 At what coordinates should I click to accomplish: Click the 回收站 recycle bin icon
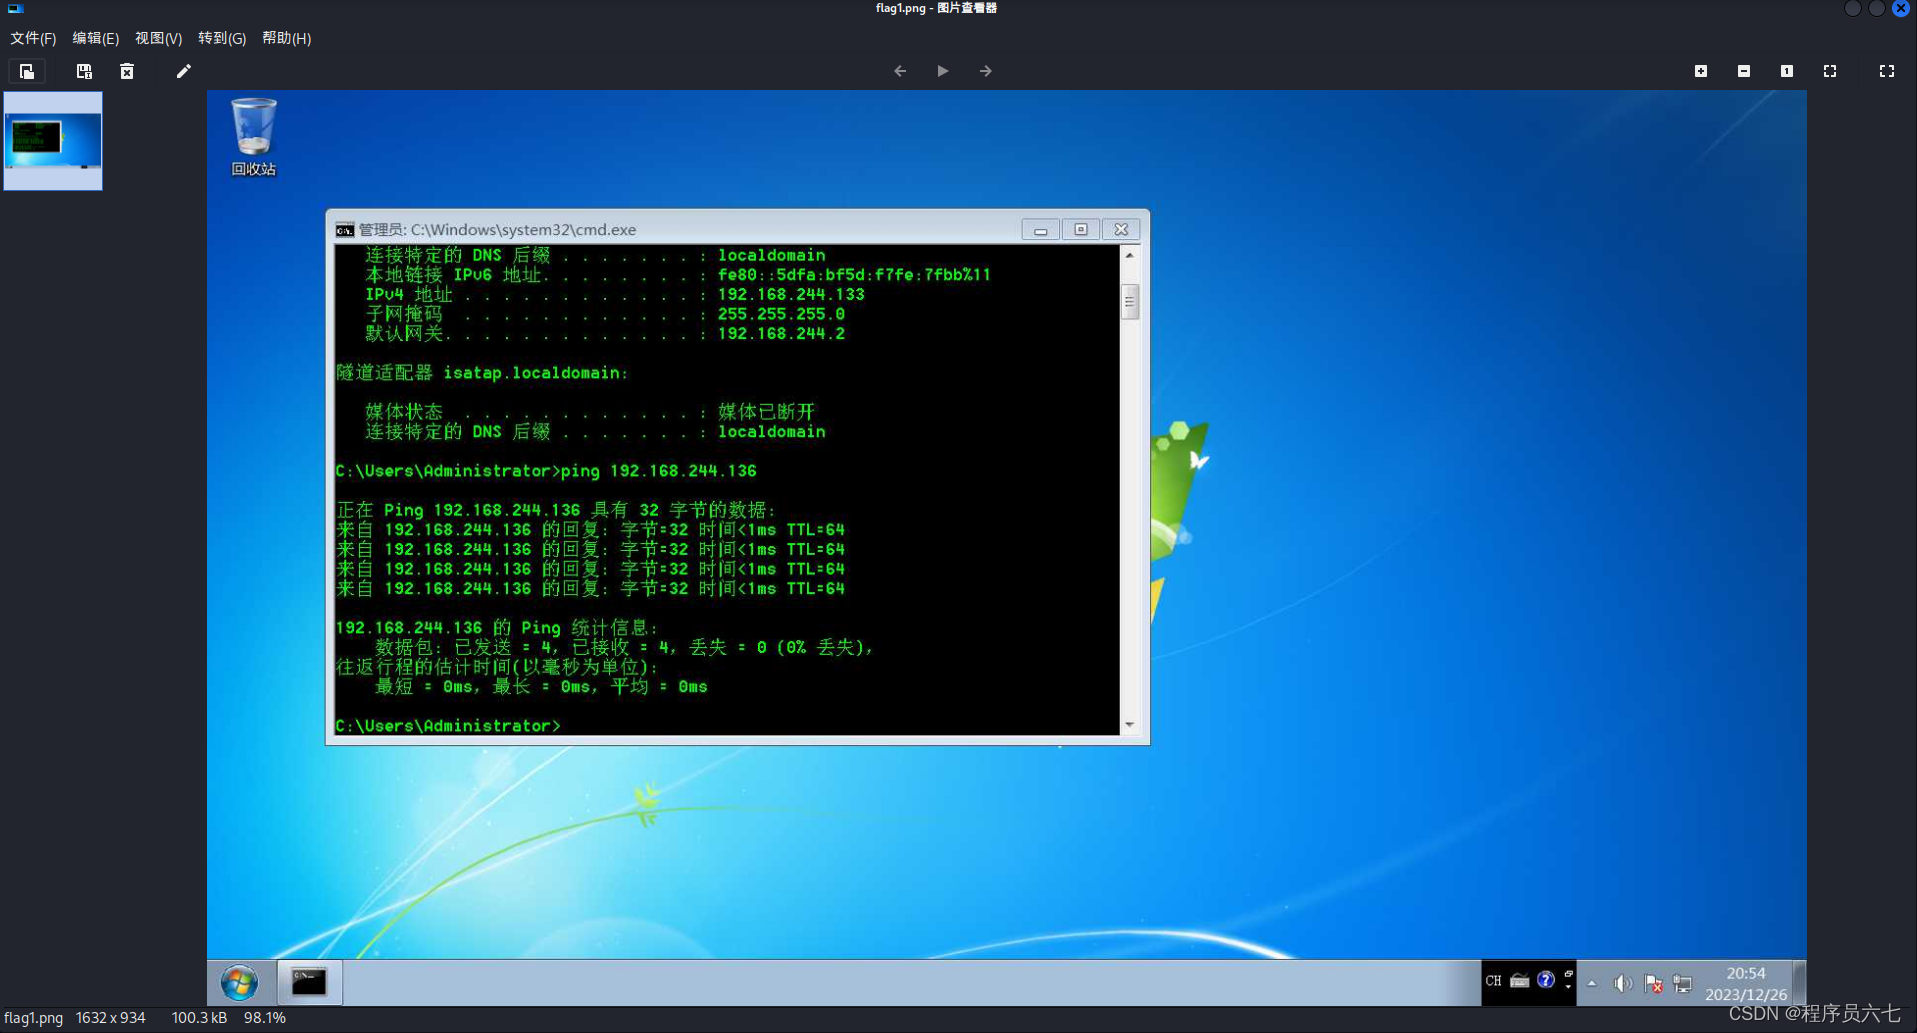coord(253,137)
